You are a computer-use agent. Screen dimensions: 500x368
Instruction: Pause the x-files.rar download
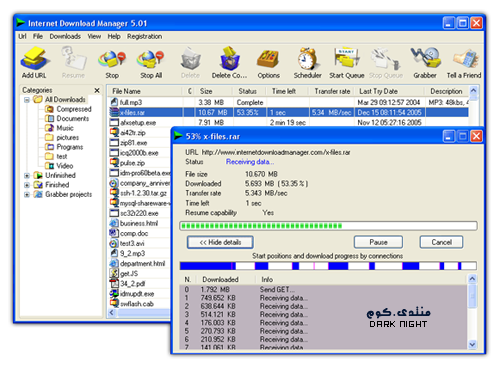click(x=378, y=242)
